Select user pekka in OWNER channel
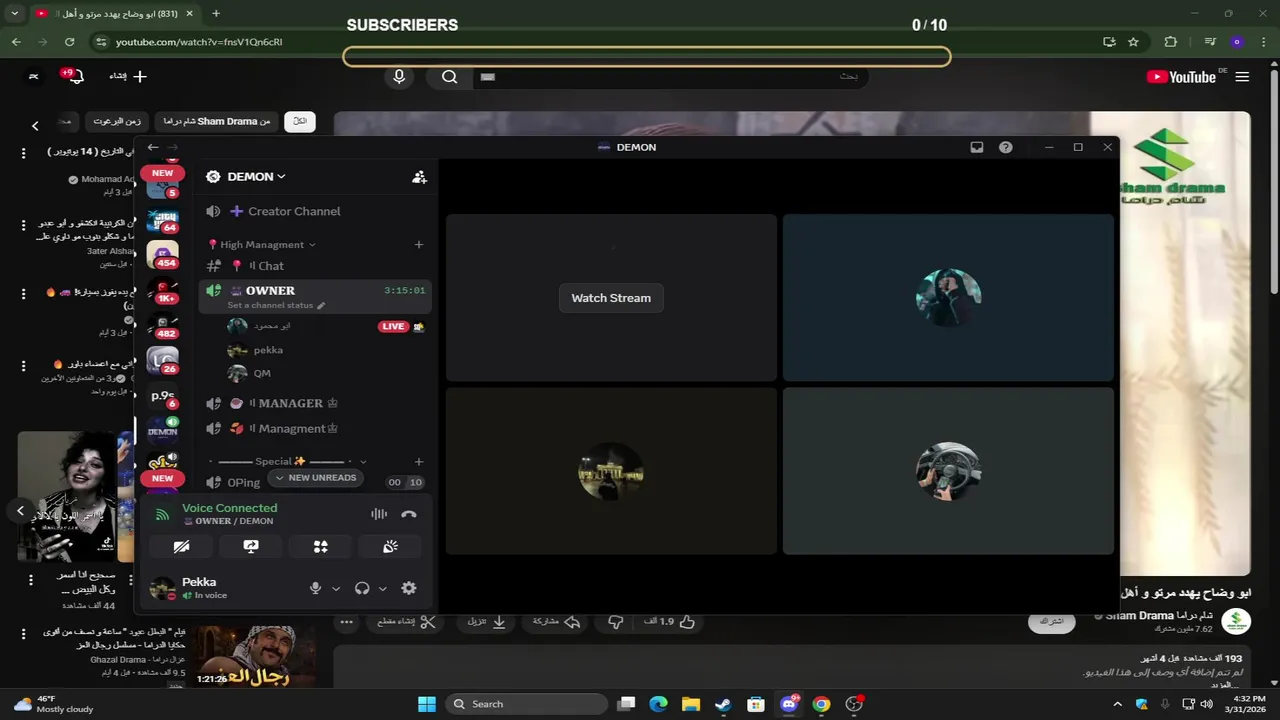The height and width of the screenshot is (720, 1280). click(268, 350)
